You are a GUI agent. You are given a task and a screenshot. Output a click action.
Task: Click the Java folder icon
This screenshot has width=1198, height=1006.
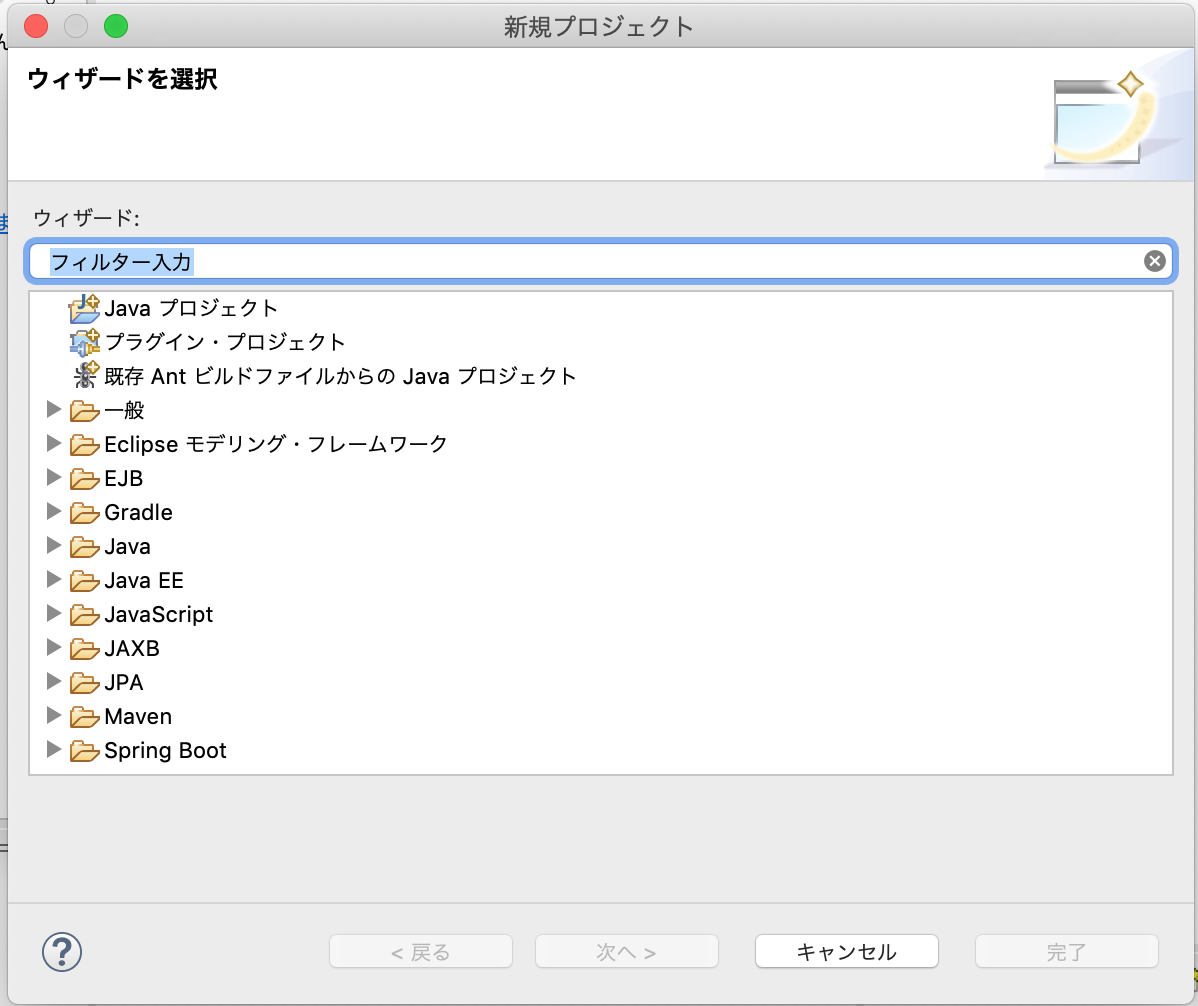(x=84, y=547)
